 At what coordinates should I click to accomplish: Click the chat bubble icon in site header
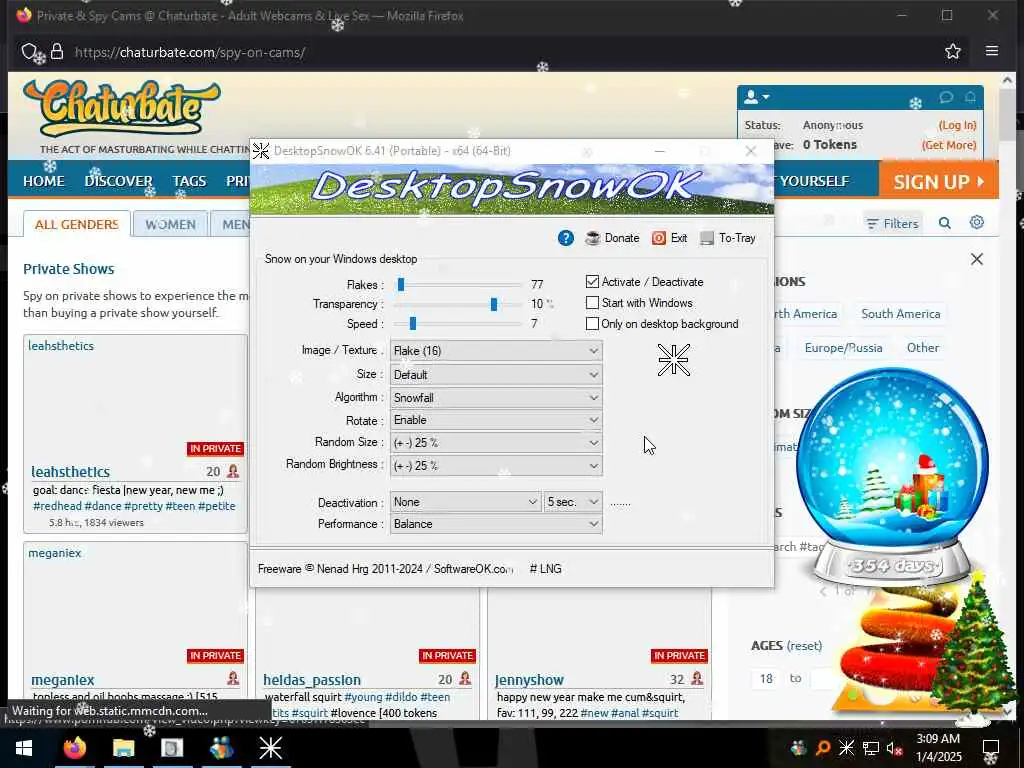click(x=946, y=97)
